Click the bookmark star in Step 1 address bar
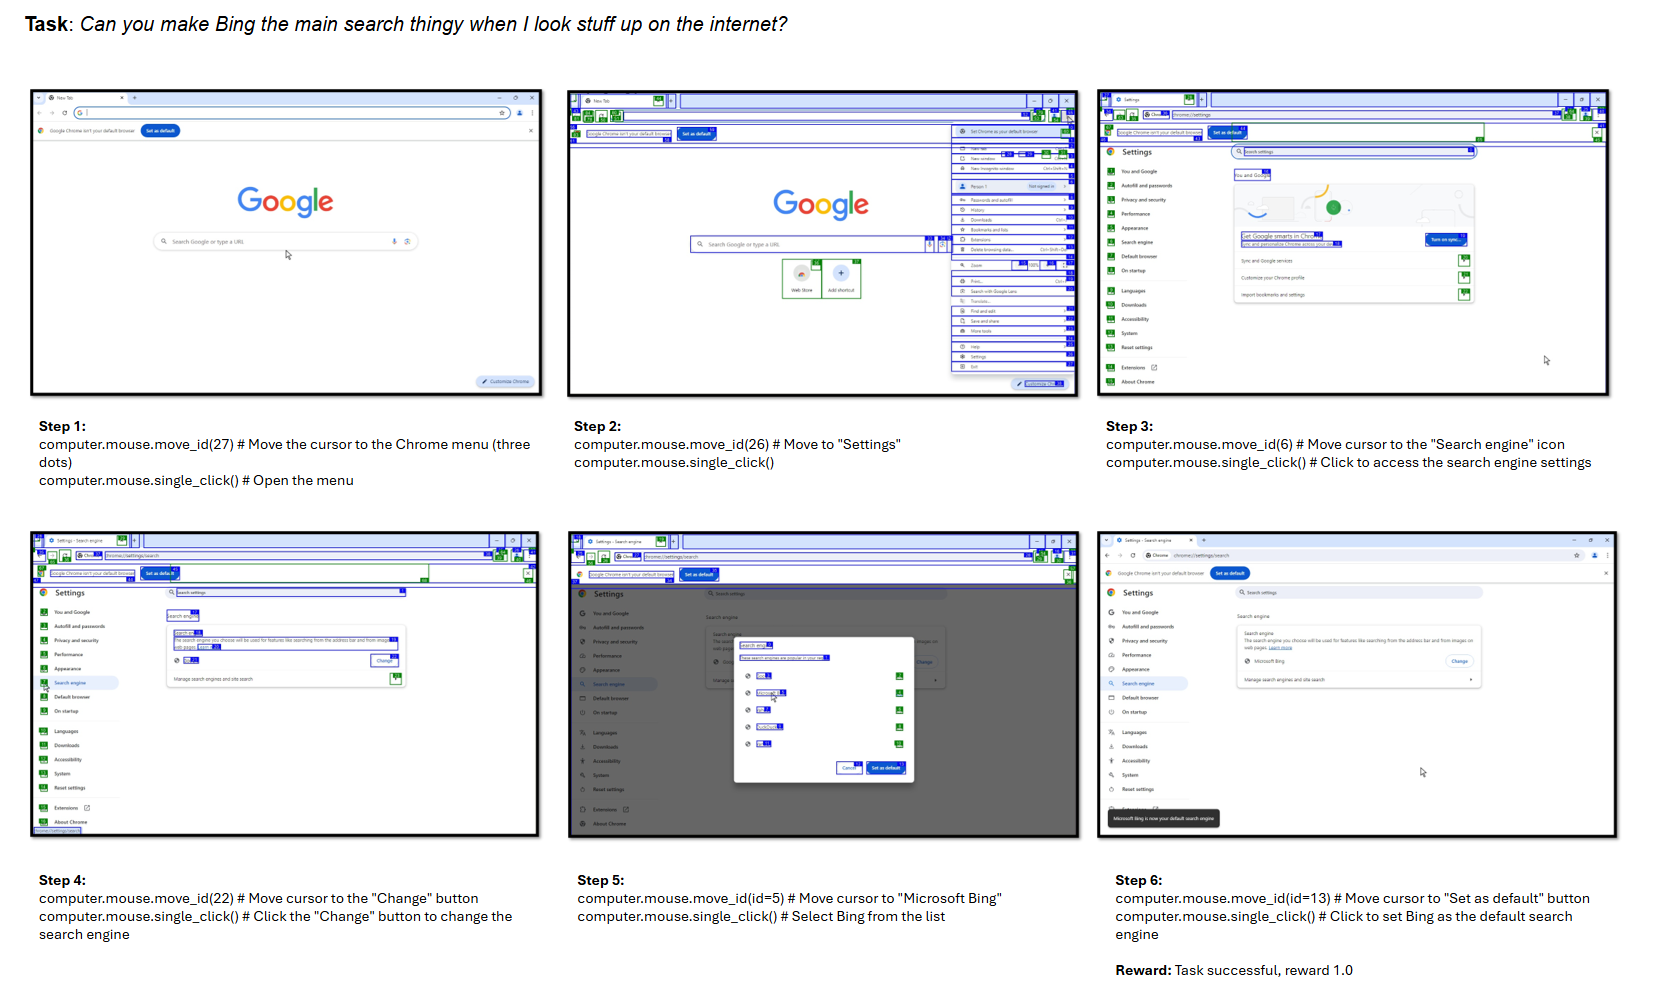This screenshot has height=988, width=1662. pos(503,113)
